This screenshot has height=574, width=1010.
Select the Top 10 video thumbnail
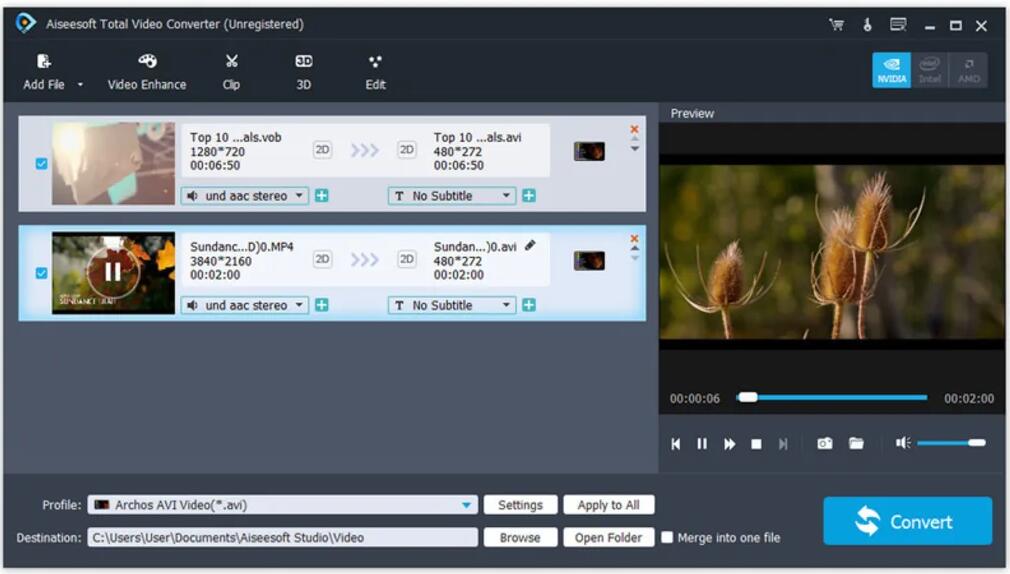click(113, 164)
